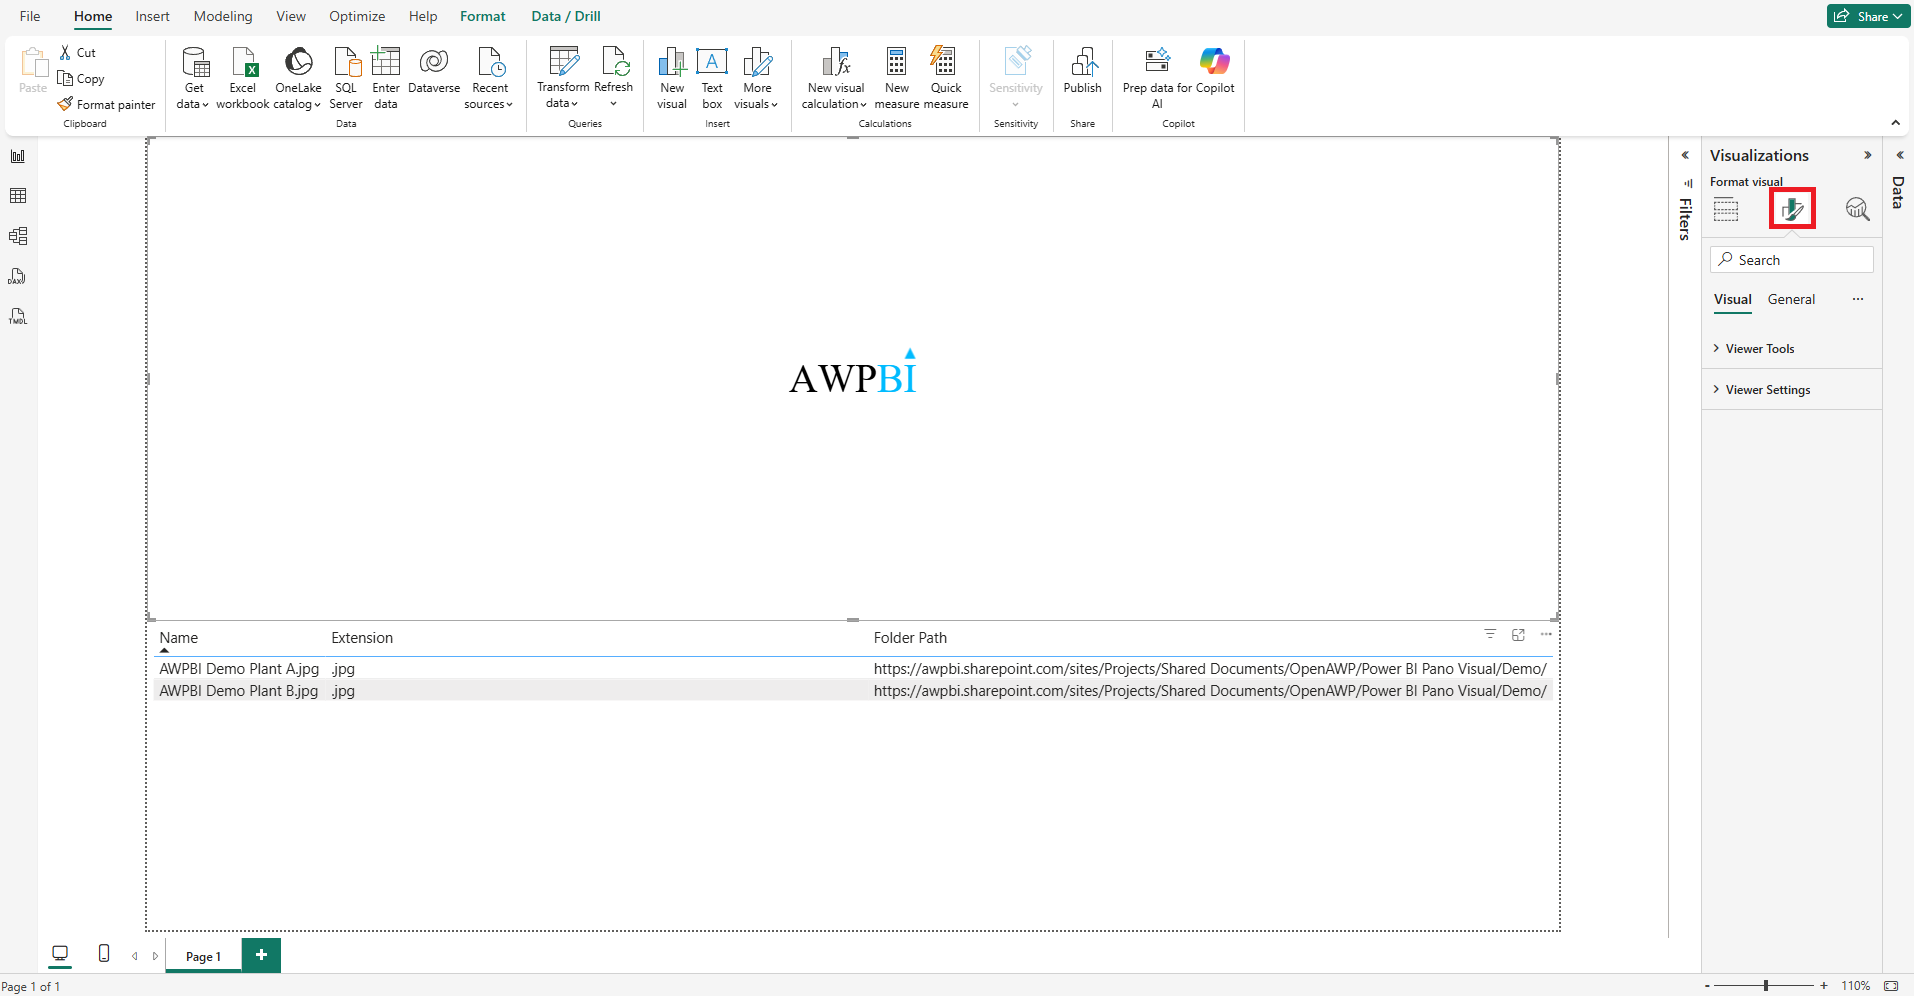Image resolution: width=1914 pixels, height=996 pixels.
Task: Click the New measure icon
Action: click(897, 62)
